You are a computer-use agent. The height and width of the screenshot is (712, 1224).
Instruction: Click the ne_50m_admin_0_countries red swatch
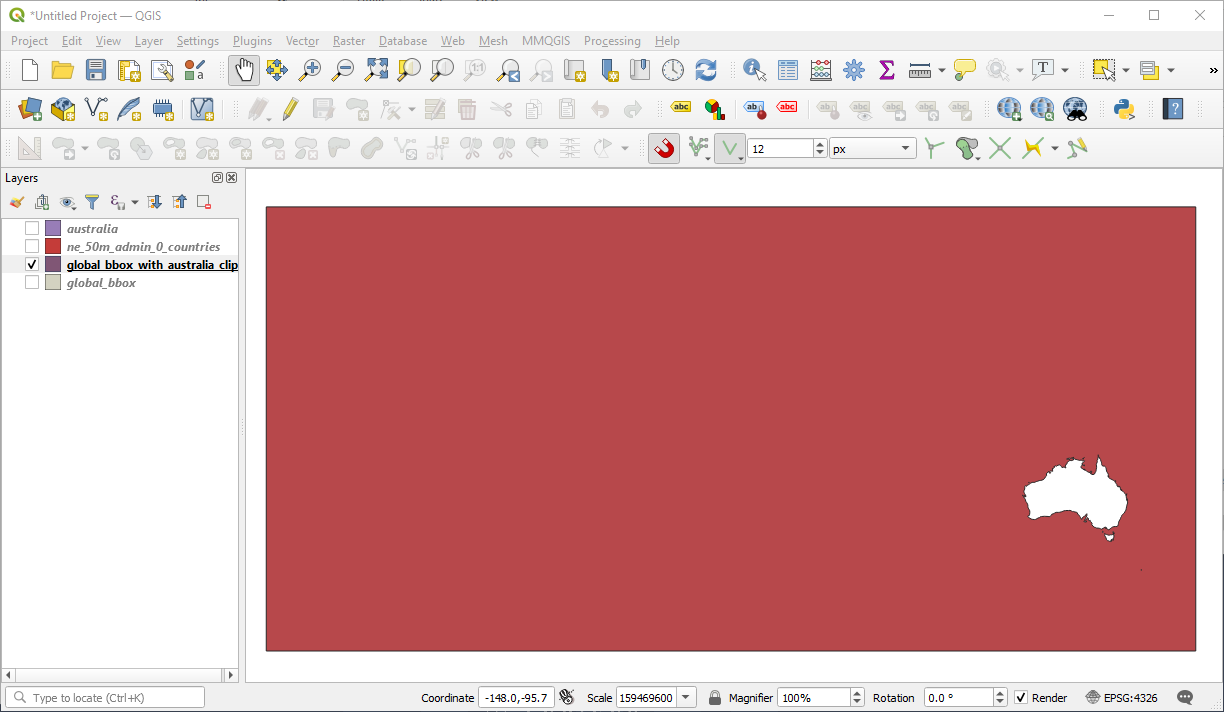[x=53, y=247]
